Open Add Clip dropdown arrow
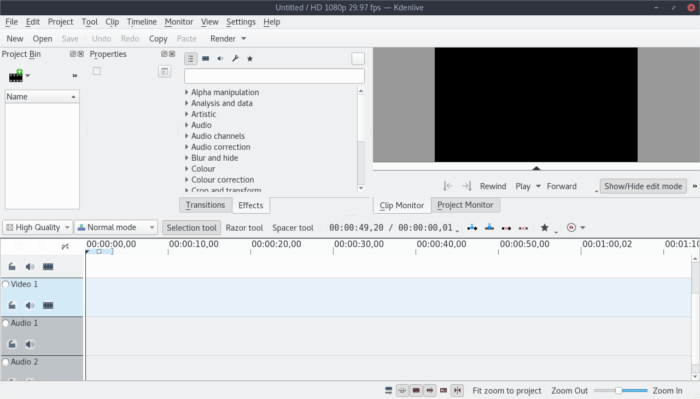Screen dimensions: 700x399 point(28,76)
